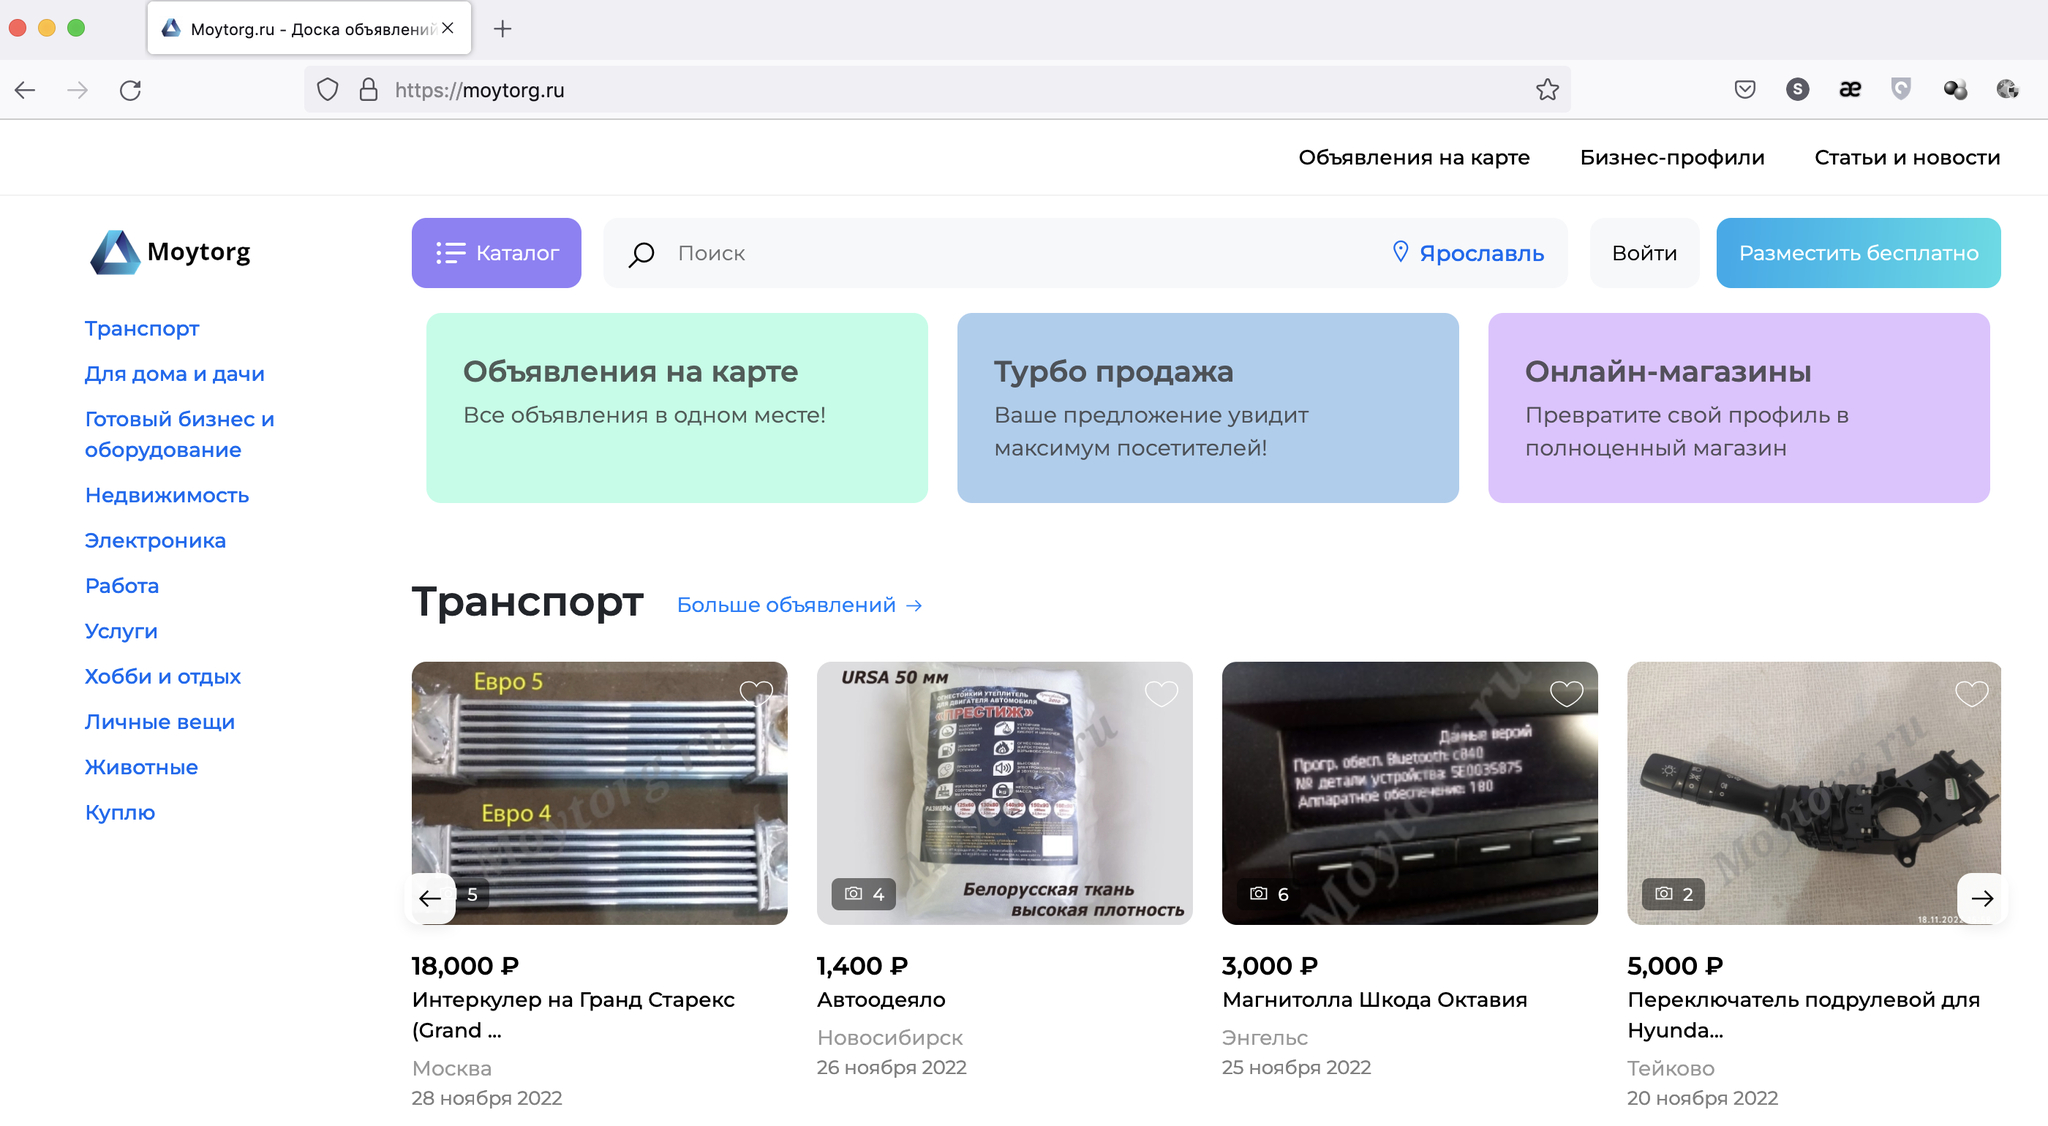Open new browser tab
This screenshot has width=2048, height=1126.
(503, 29)
